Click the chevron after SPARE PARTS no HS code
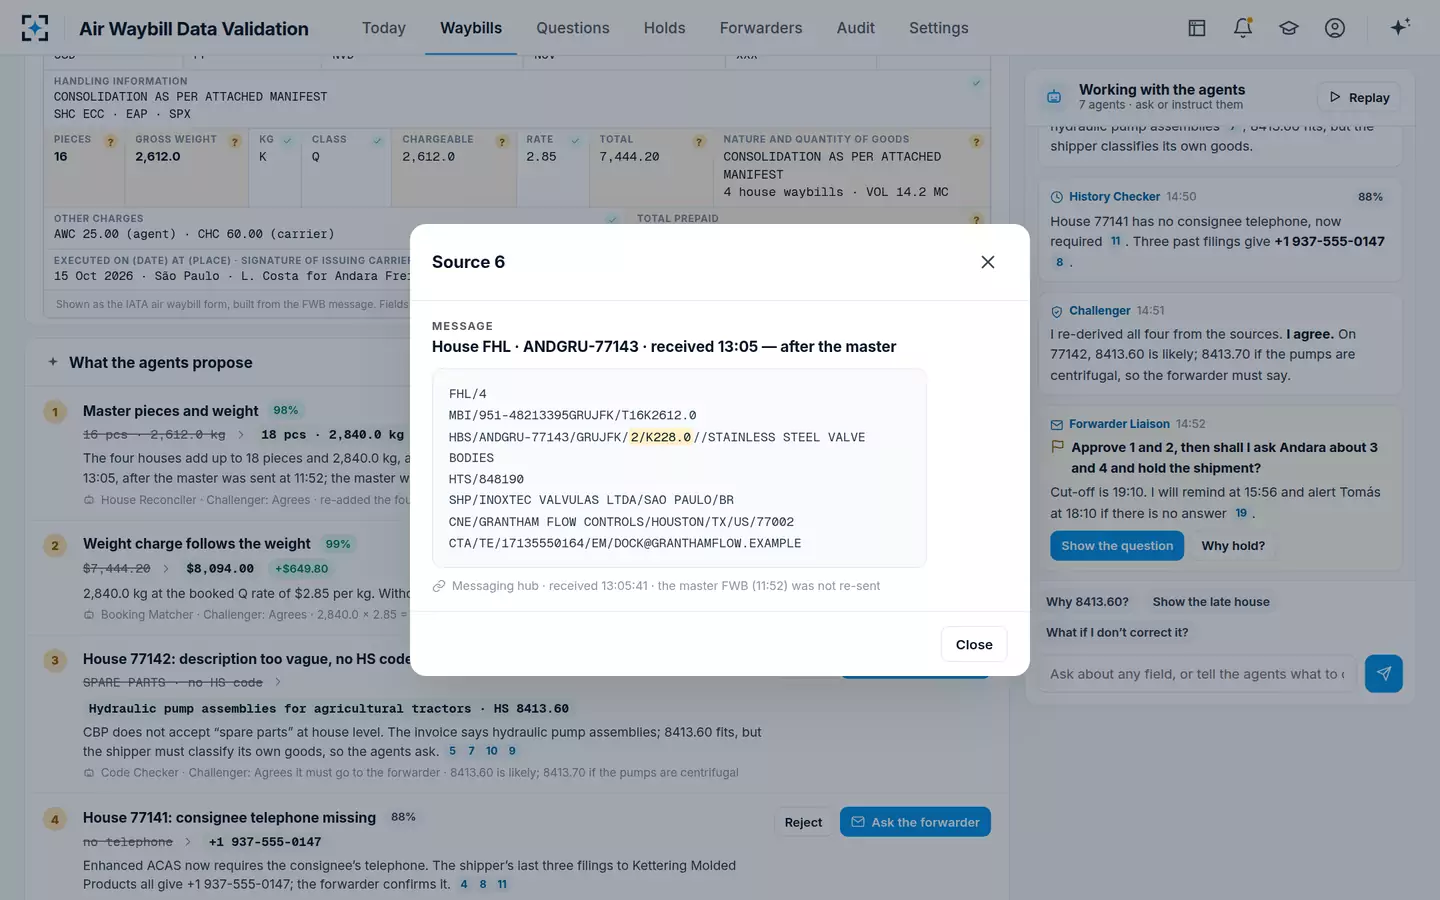The image size is (1440, 900). (x=278, y=682)
